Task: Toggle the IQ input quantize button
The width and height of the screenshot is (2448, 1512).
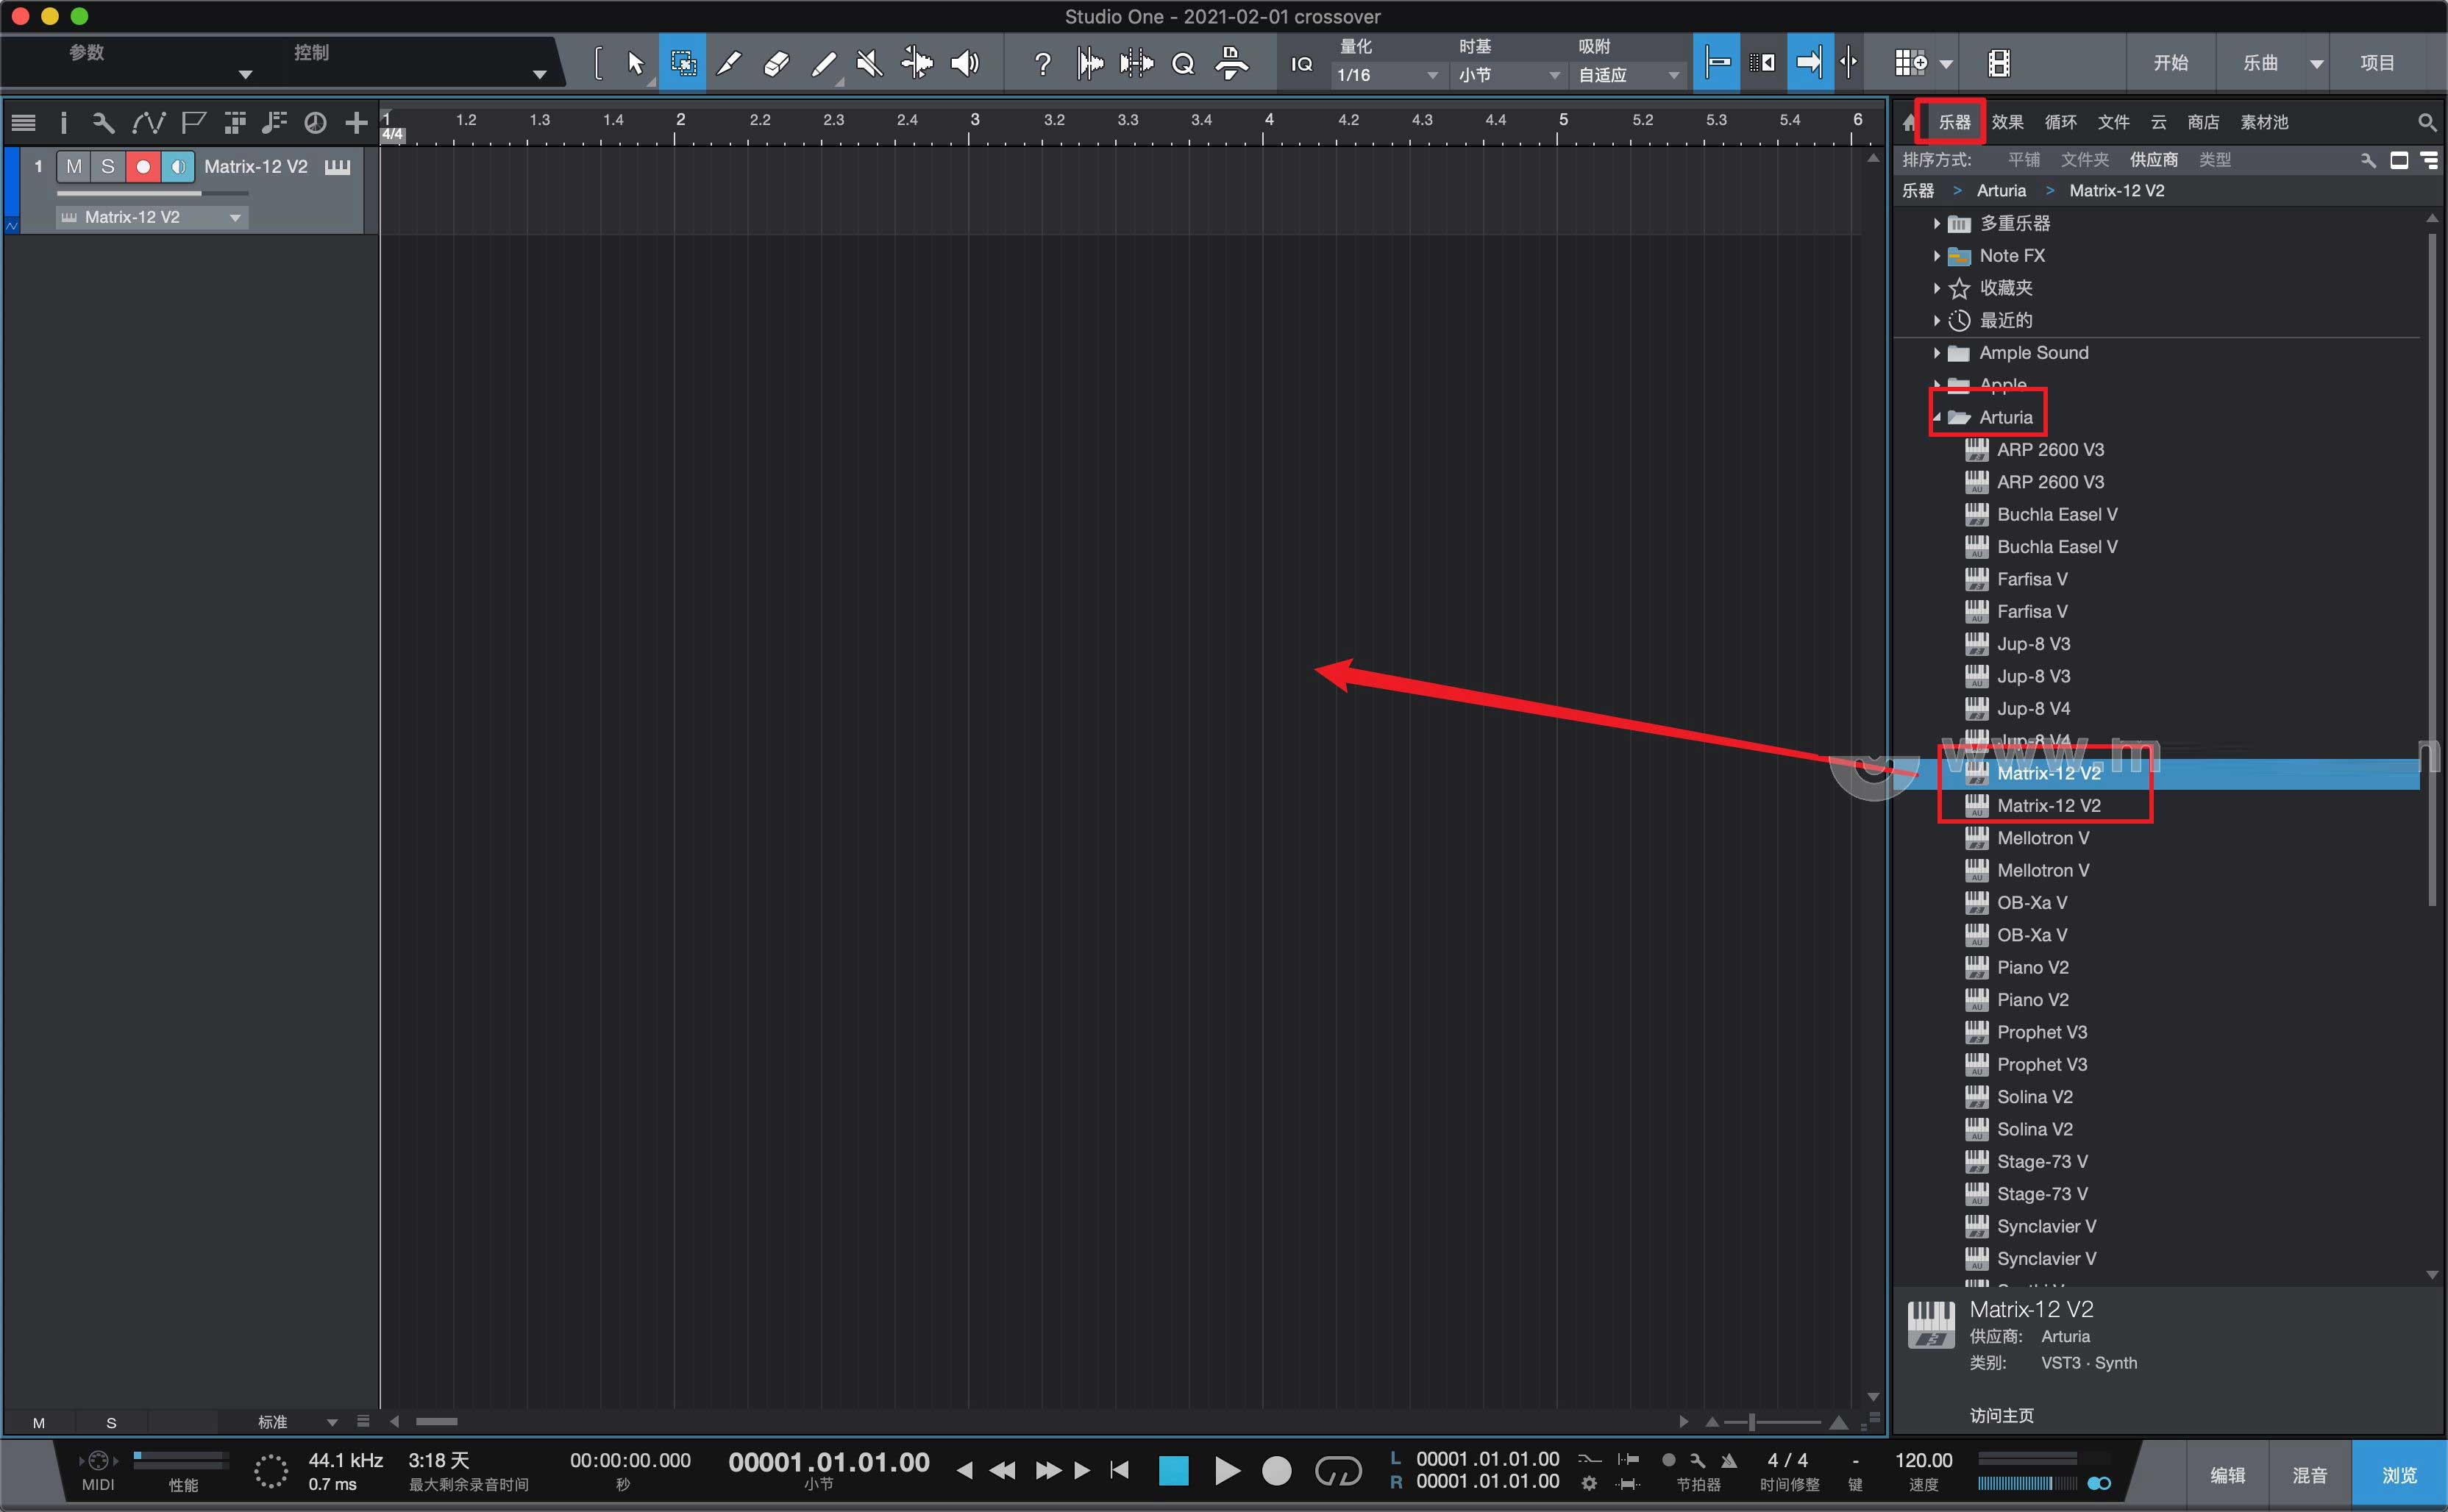Action: click(x=1301, y=64)
